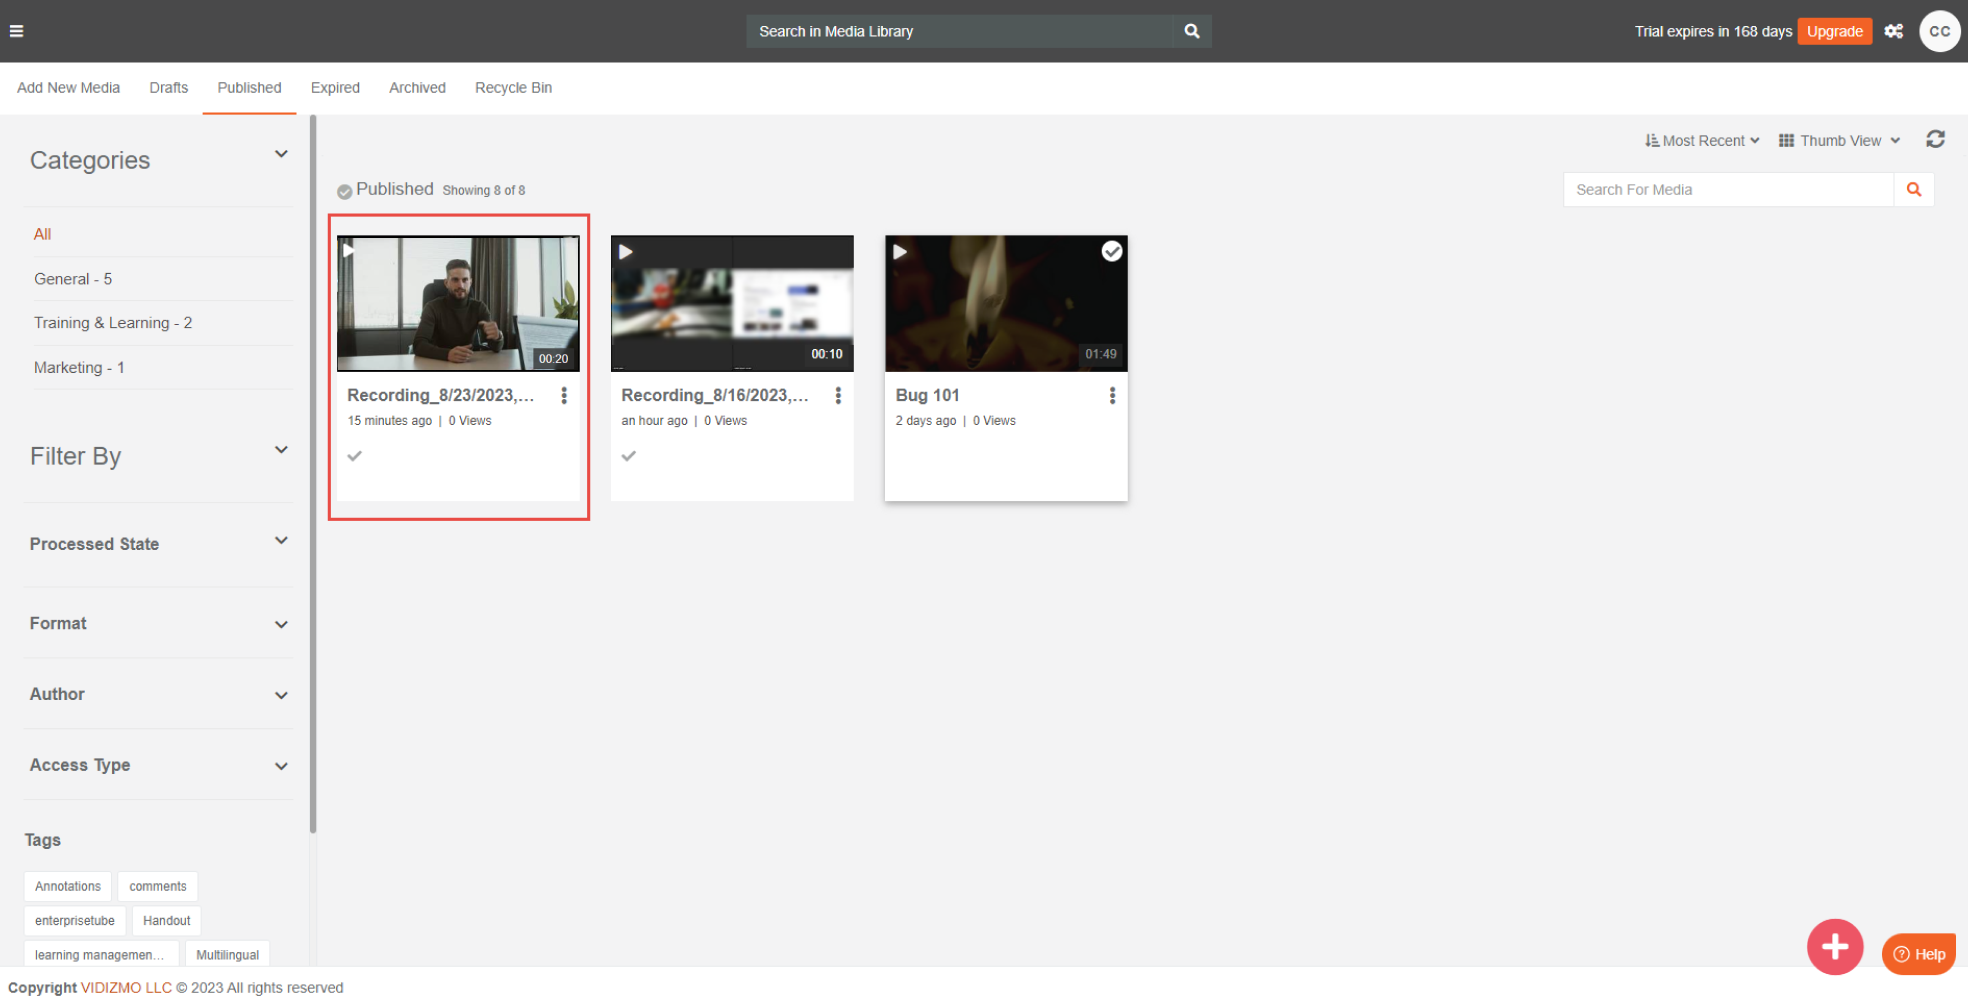Select the Recording_8/16/2023 card checkmark

[x=629, y=456]
